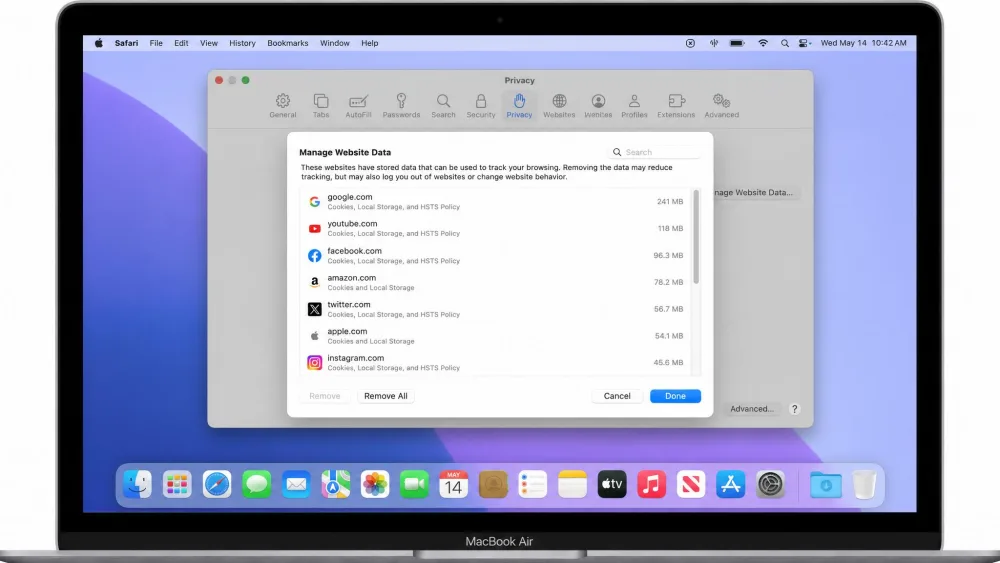Open Finder from the Dock
This screenshot has width=1000, height=563.
click(x=138, y=485)
